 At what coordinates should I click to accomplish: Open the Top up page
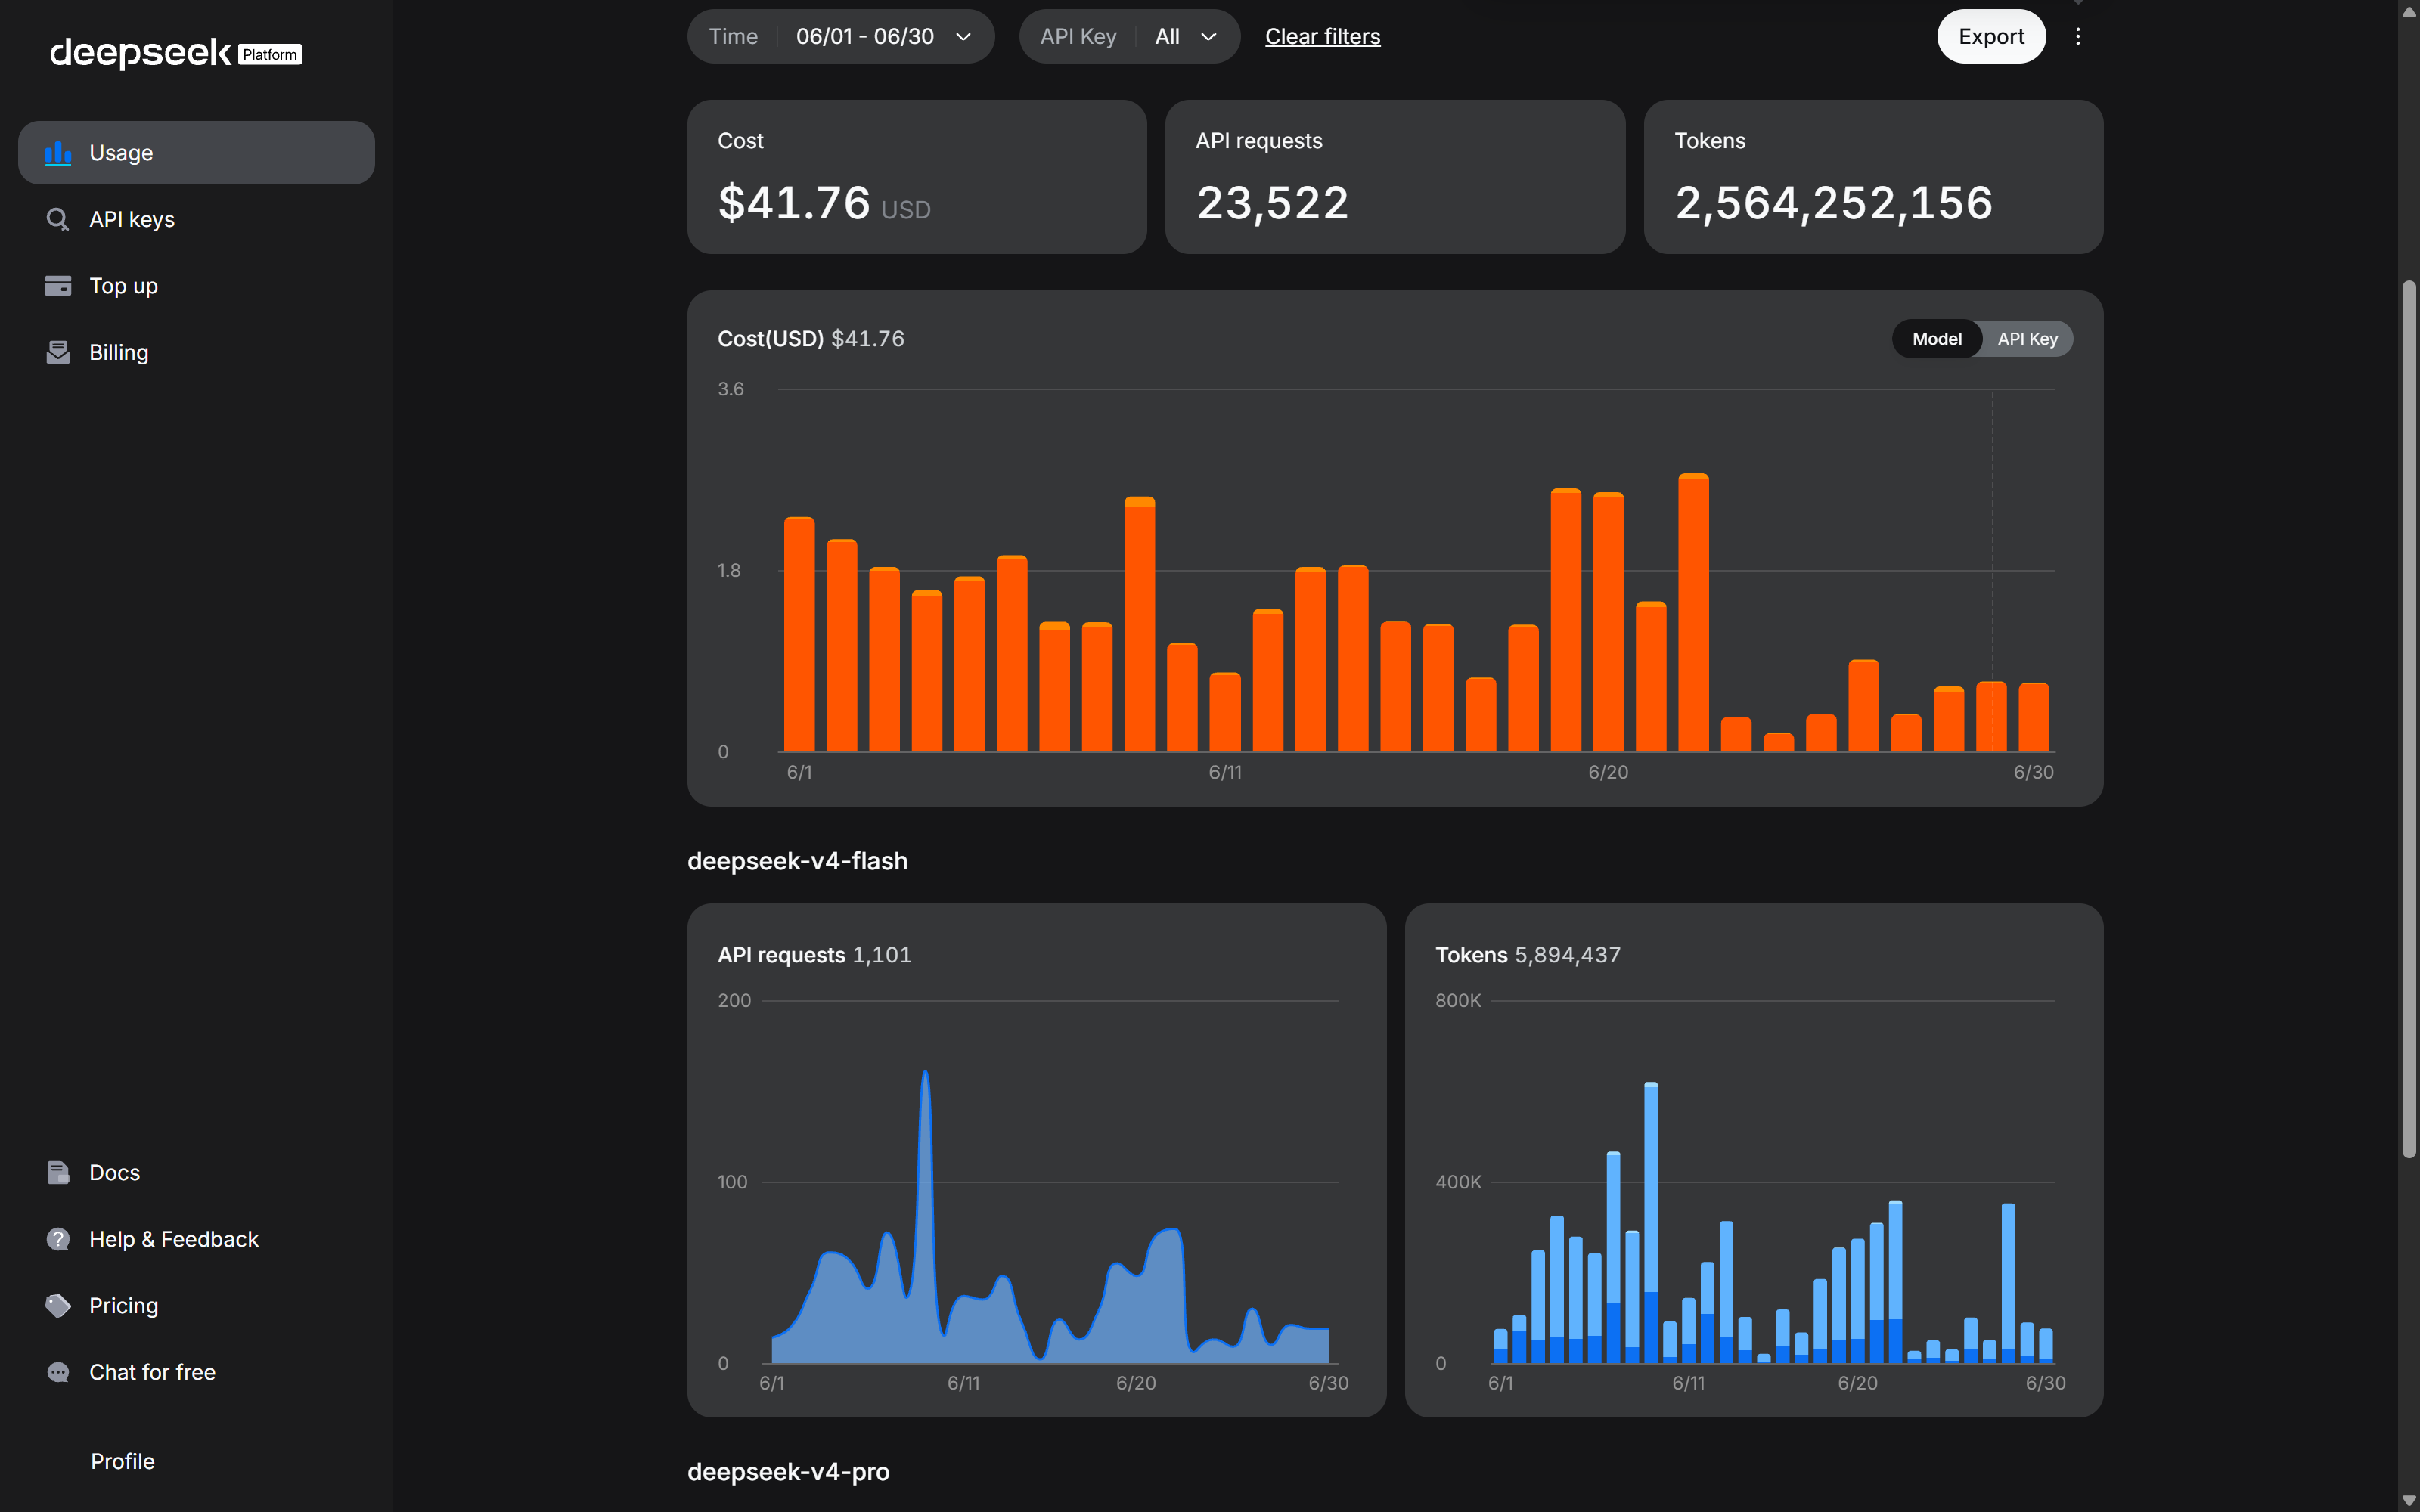196,286
